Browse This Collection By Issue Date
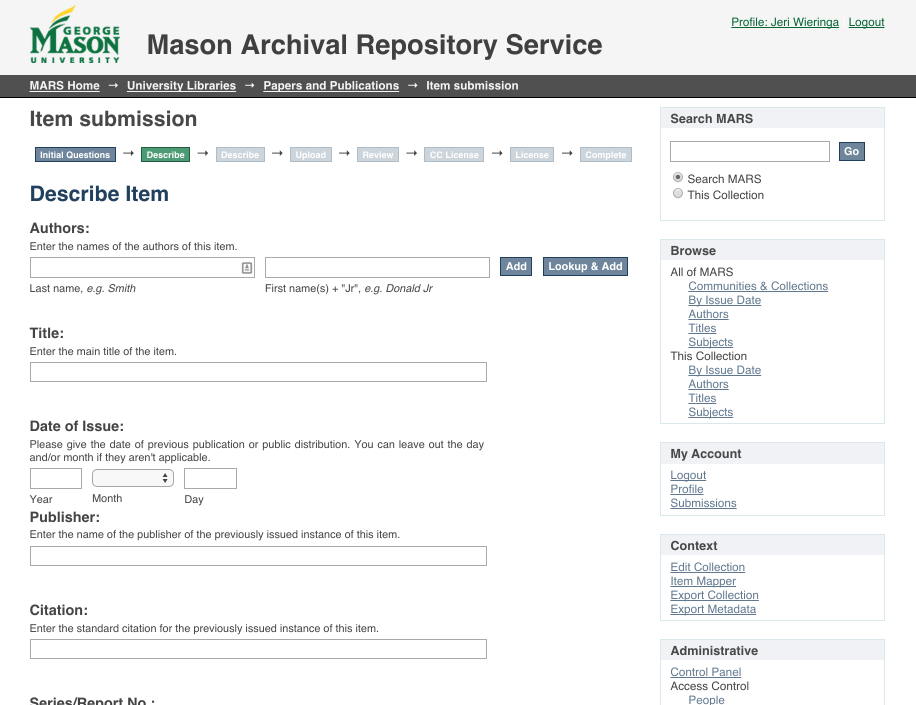The image size is (916, 705). [x=724, y=370]
